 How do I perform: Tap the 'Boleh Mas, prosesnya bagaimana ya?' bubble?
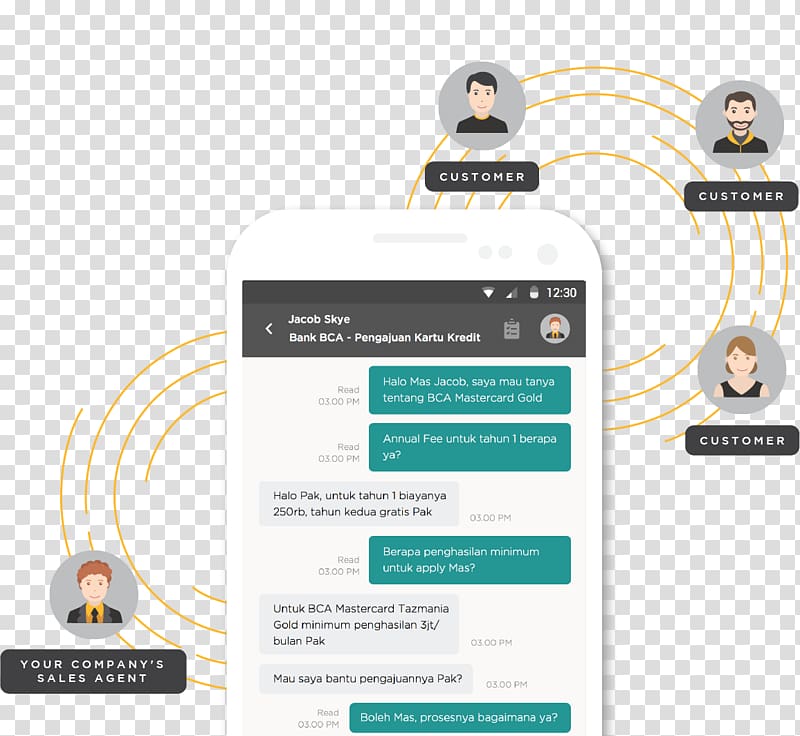coord(460,717)
